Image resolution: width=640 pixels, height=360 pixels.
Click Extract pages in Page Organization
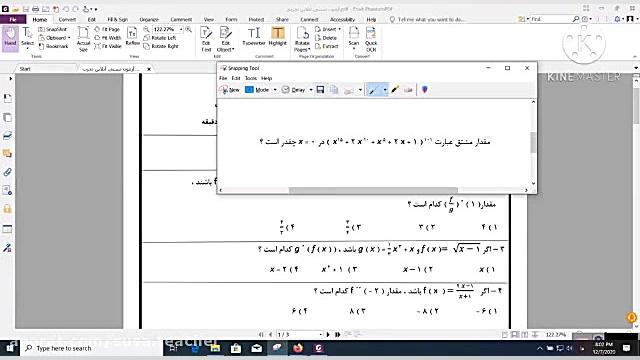coord(327,47)
